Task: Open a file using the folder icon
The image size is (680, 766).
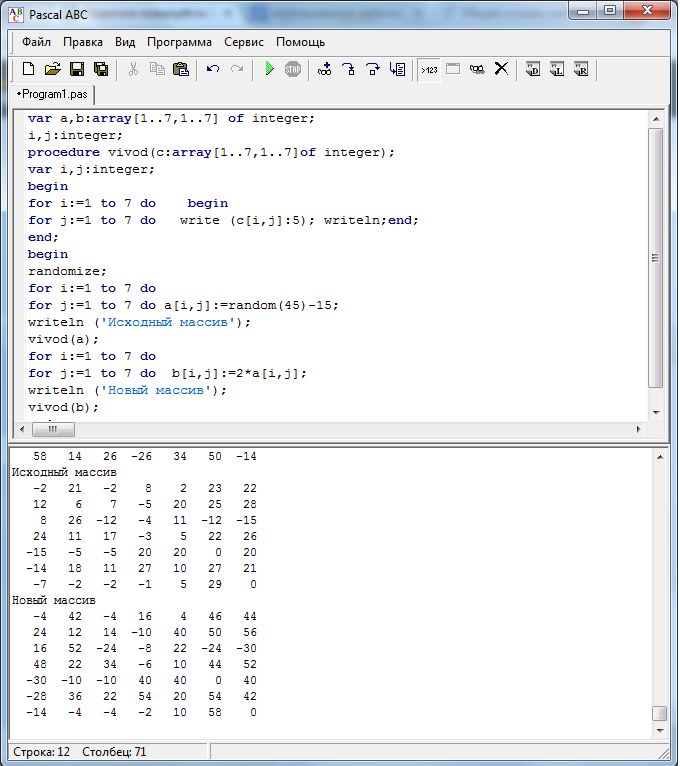Action: (x=52, y=69)
